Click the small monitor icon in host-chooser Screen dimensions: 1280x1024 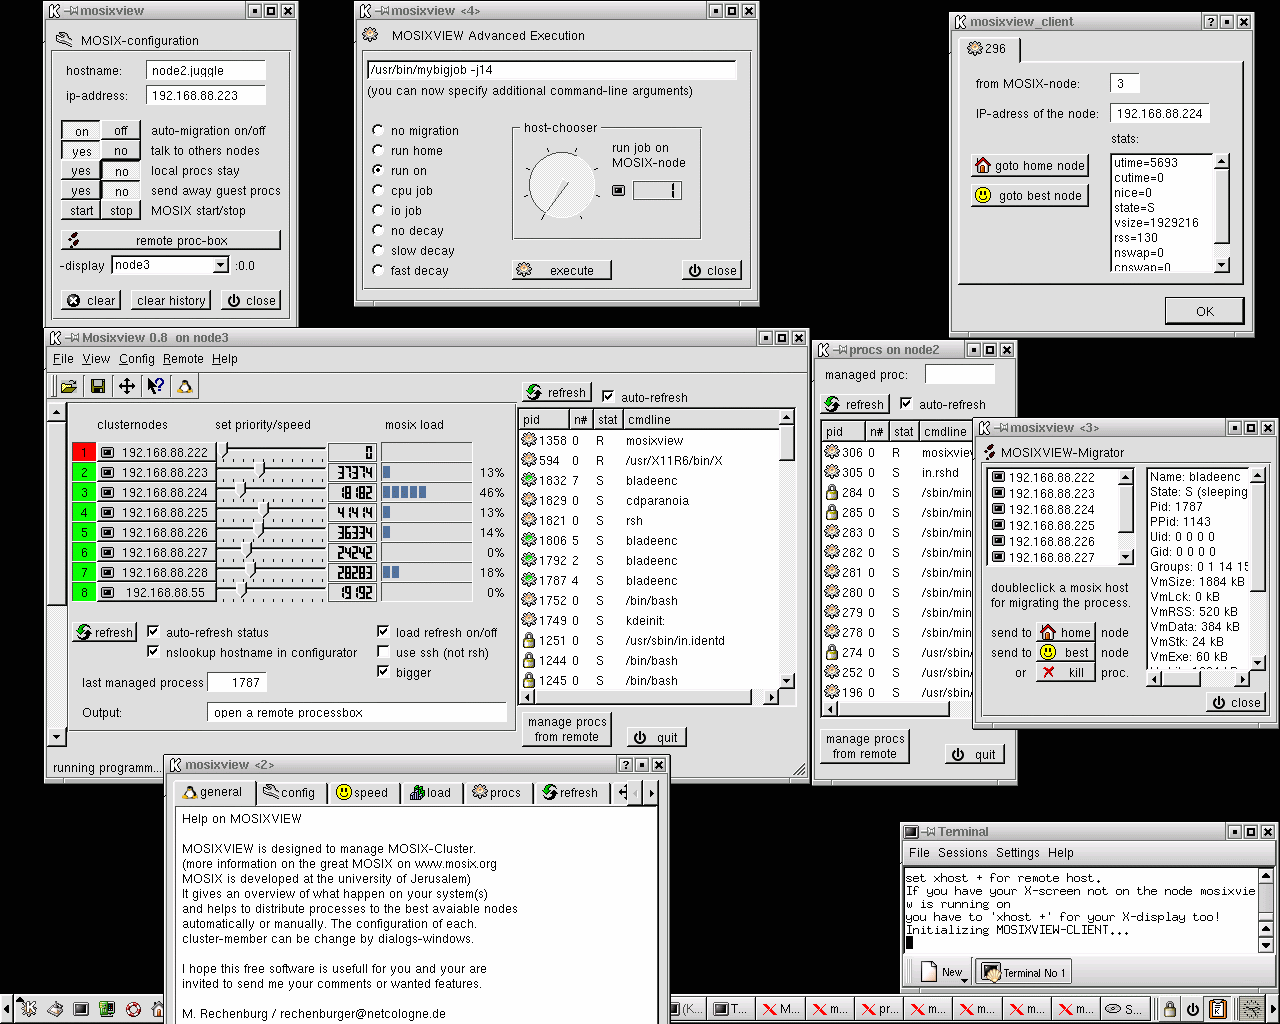pos(618,190)
